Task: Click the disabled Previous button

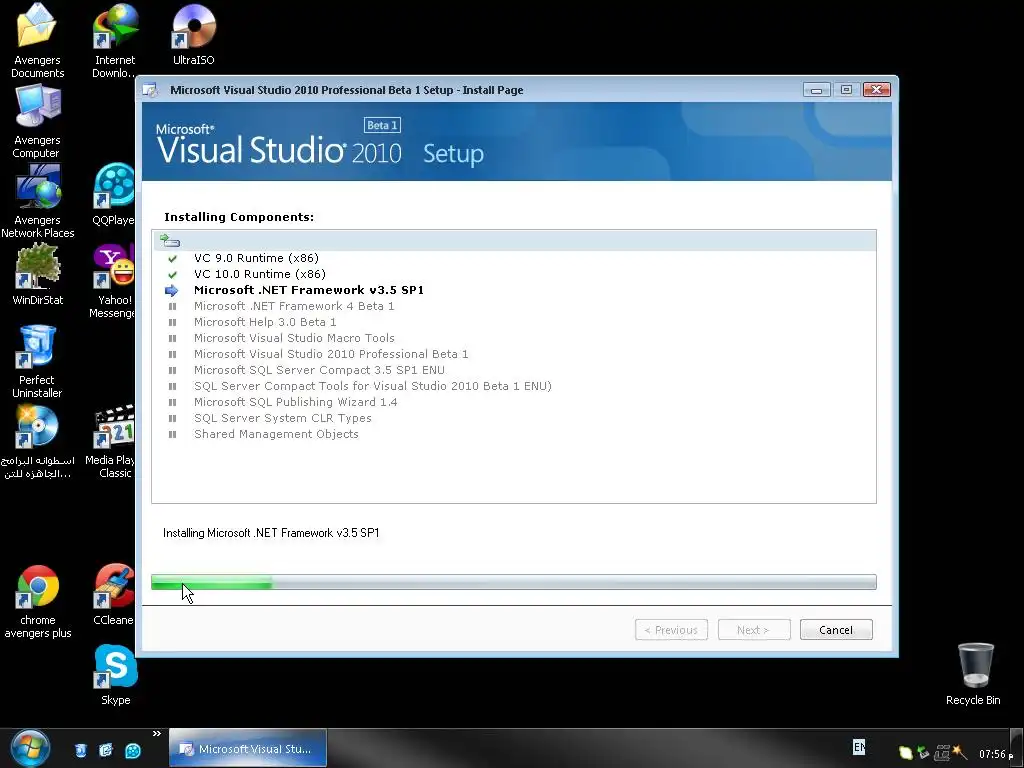Action: (671, 630)
